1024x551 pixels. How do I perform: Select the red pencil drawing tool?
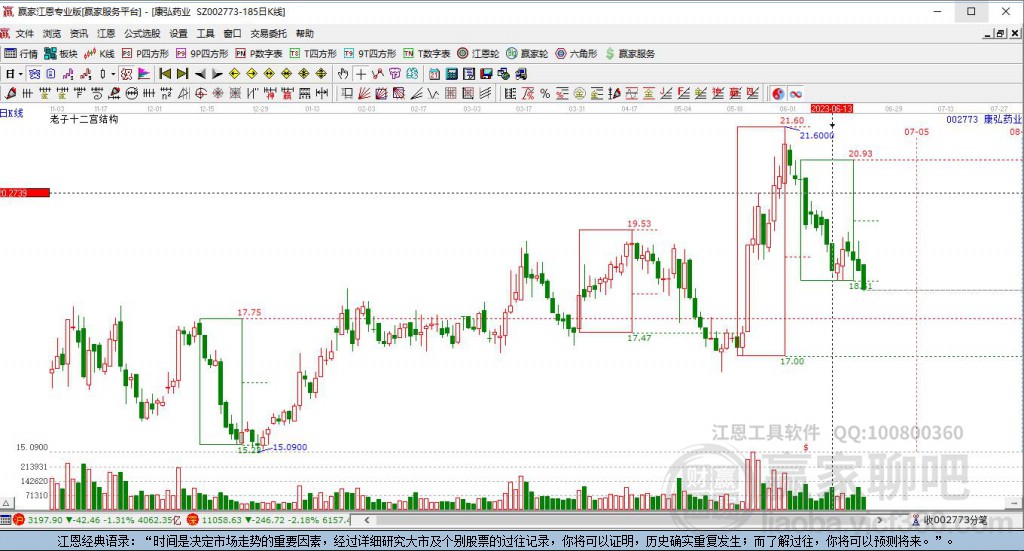pos(10,94)
